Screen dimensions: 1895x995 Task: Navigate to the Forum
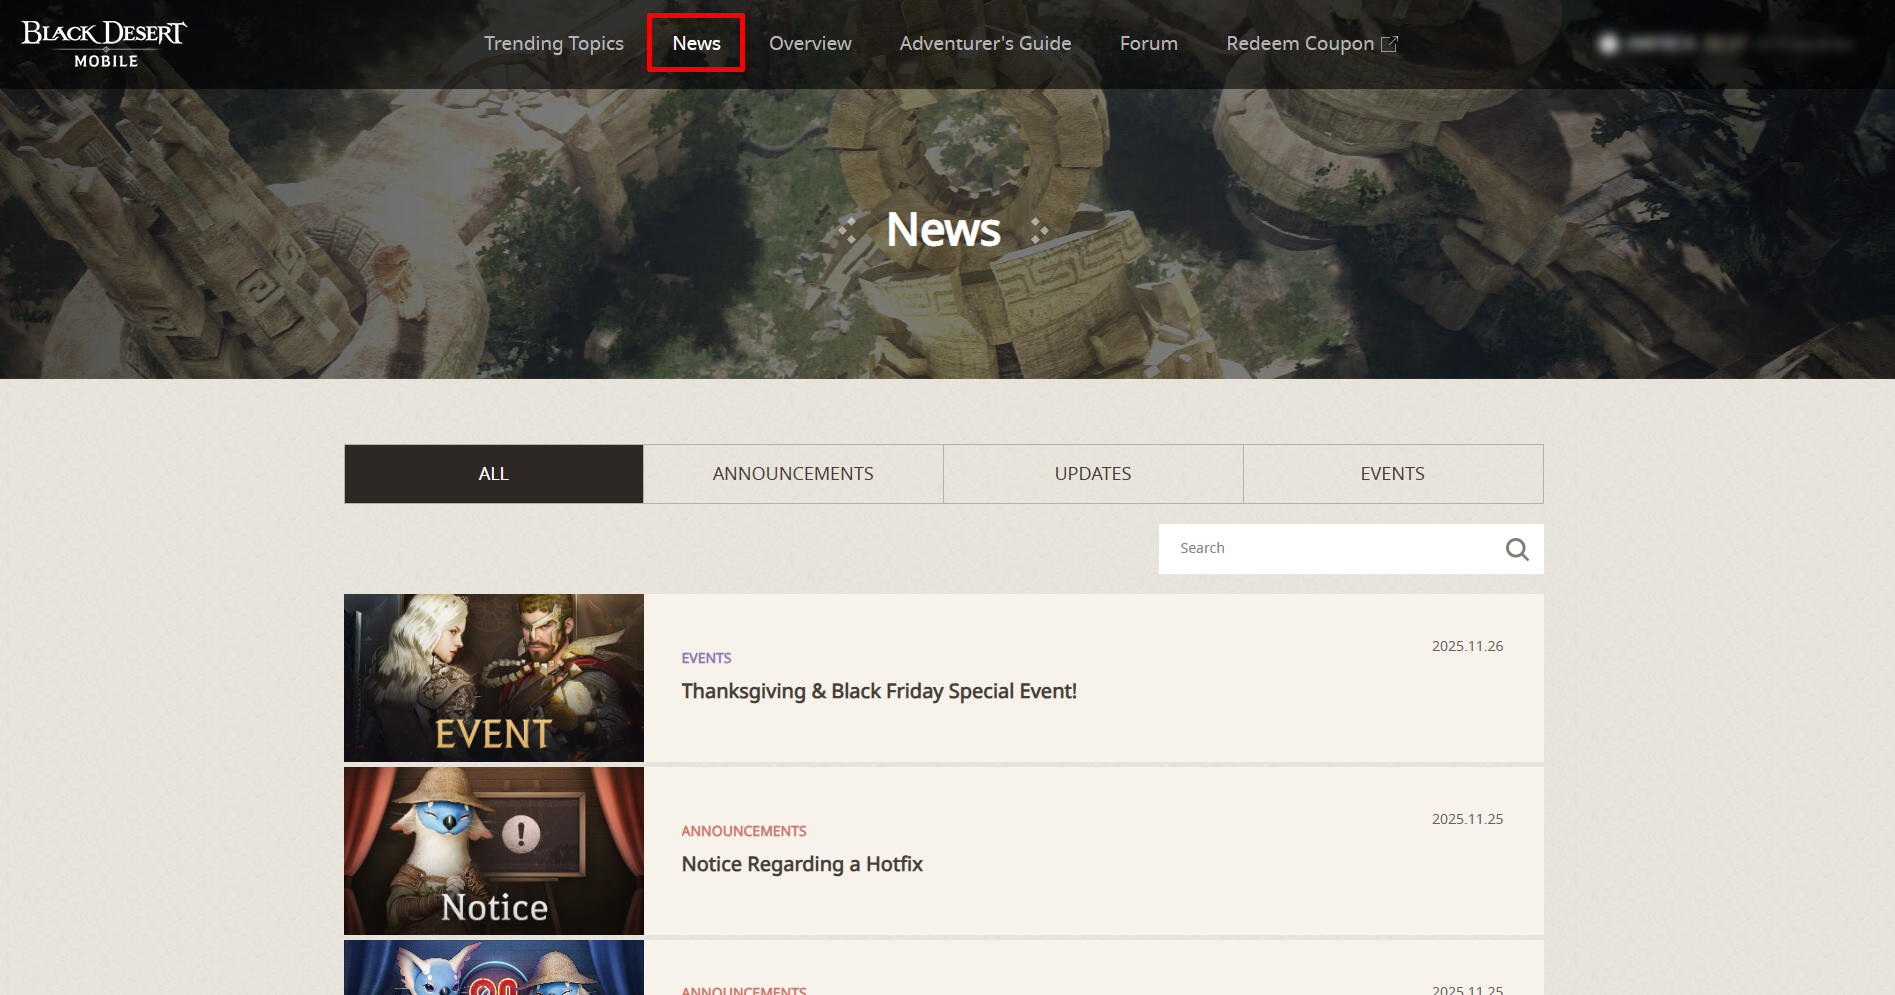(1148, 43)
